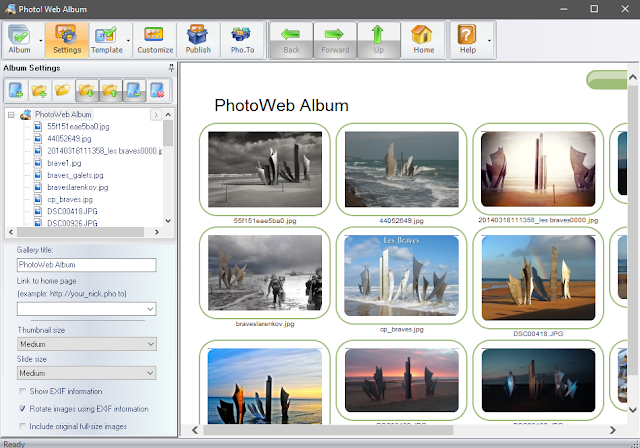Select 20140318111358_les braves0000 in the tree
The width and height of the screenshot is (640, 448).
click(x=104, y=151)
